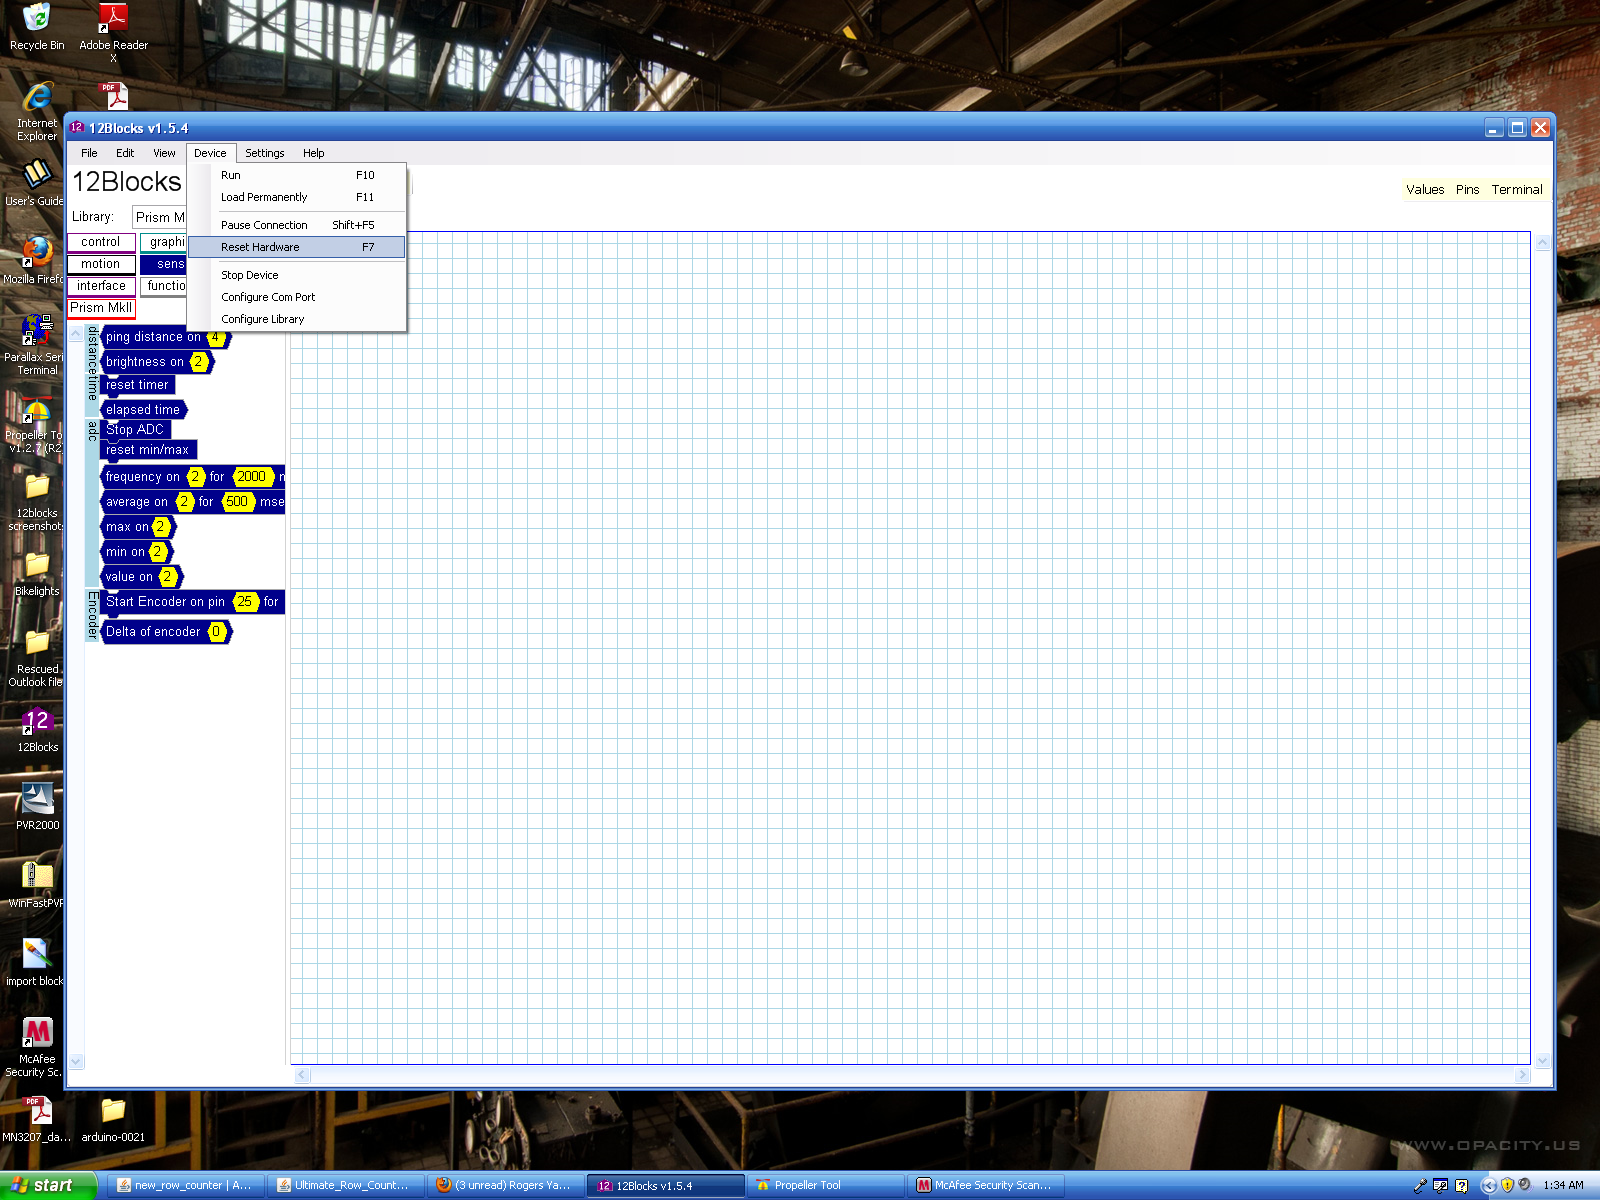
Task: Switch to the Terminal tab
Action: coord(1517,190)
